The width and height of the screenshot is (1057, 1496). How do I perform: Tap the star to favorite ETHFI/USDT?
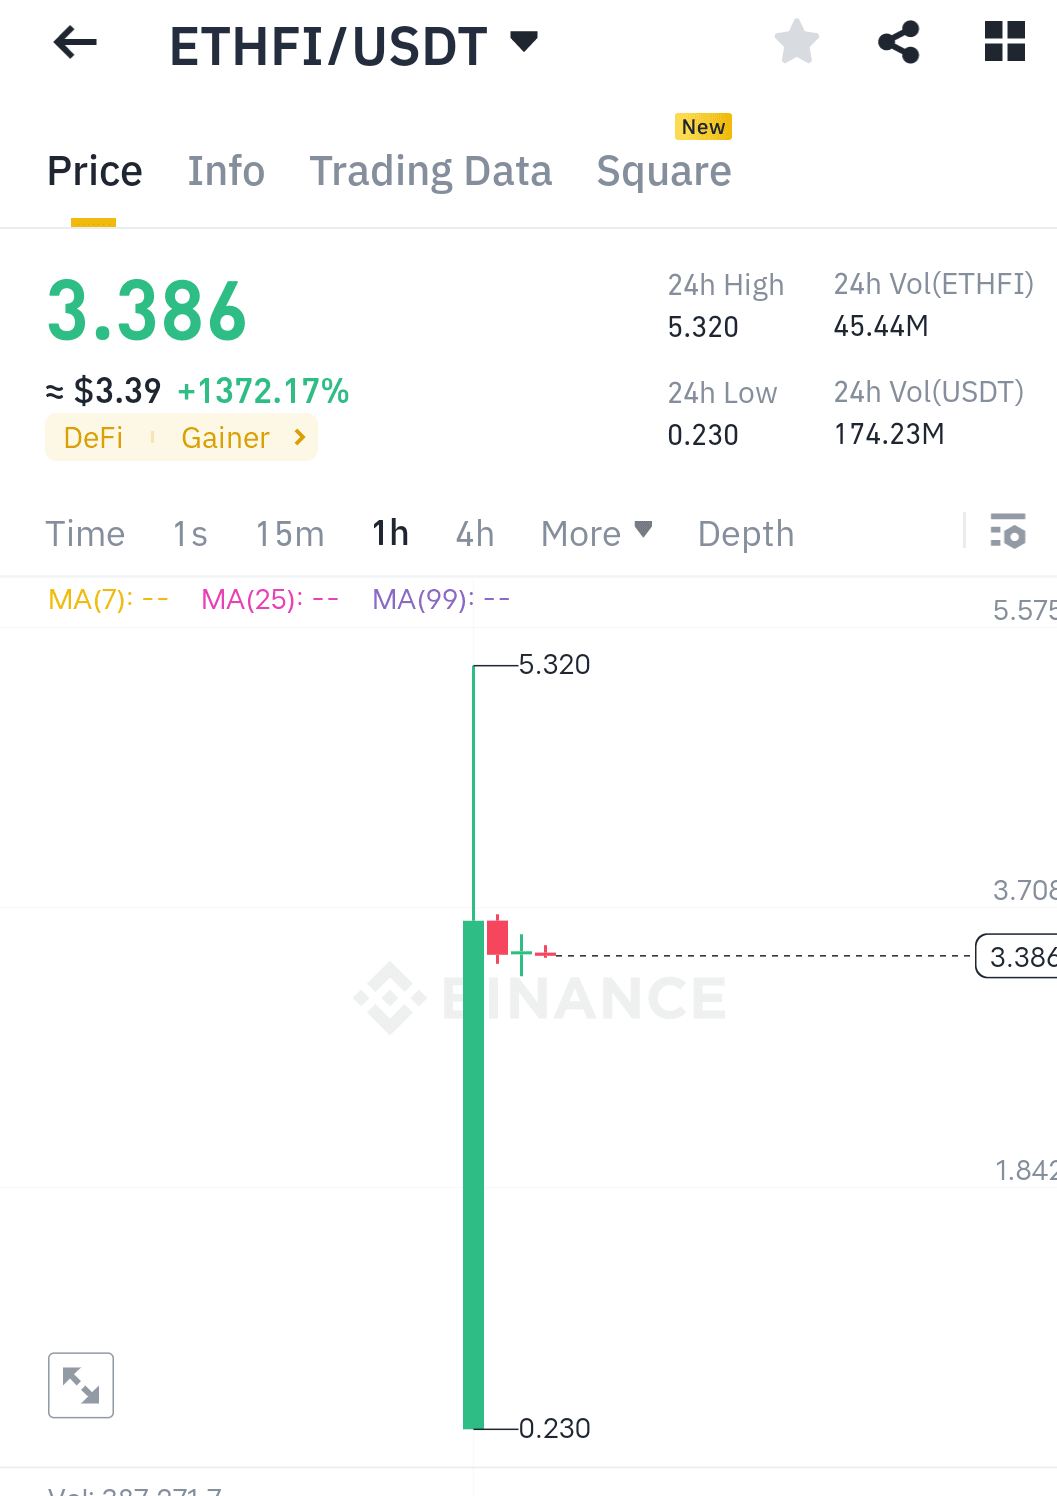click(x=797, y=42)
